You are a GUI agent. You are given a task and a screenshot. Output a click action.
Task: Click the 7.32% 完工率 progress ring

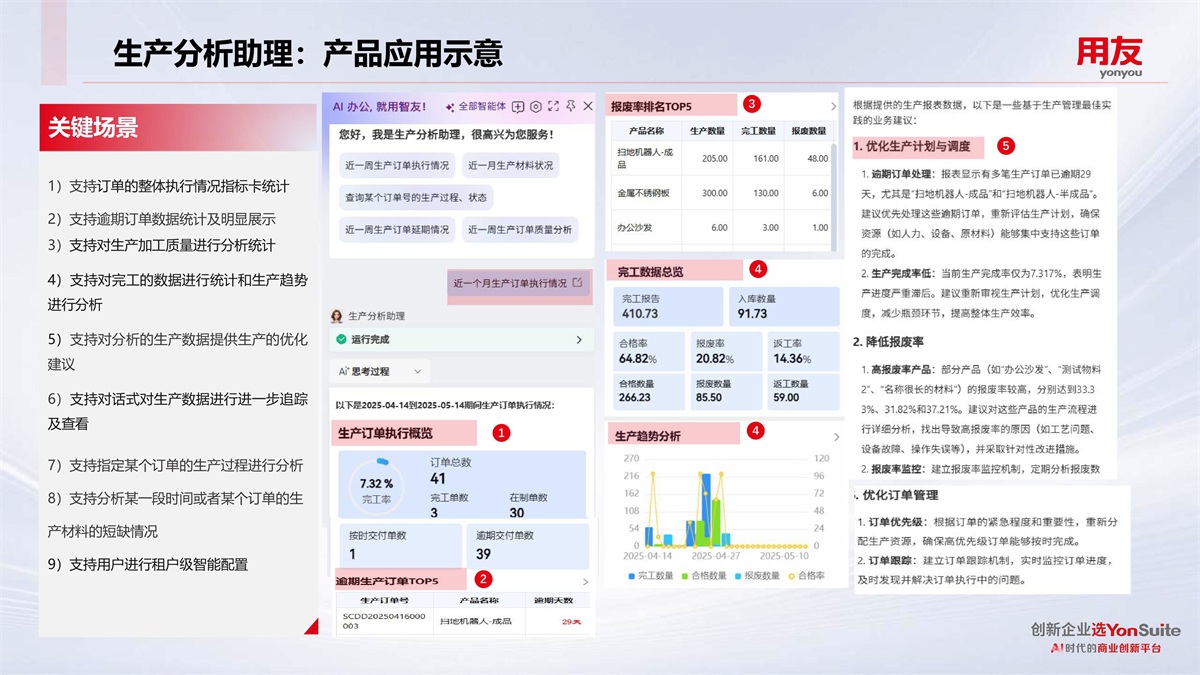376,483
